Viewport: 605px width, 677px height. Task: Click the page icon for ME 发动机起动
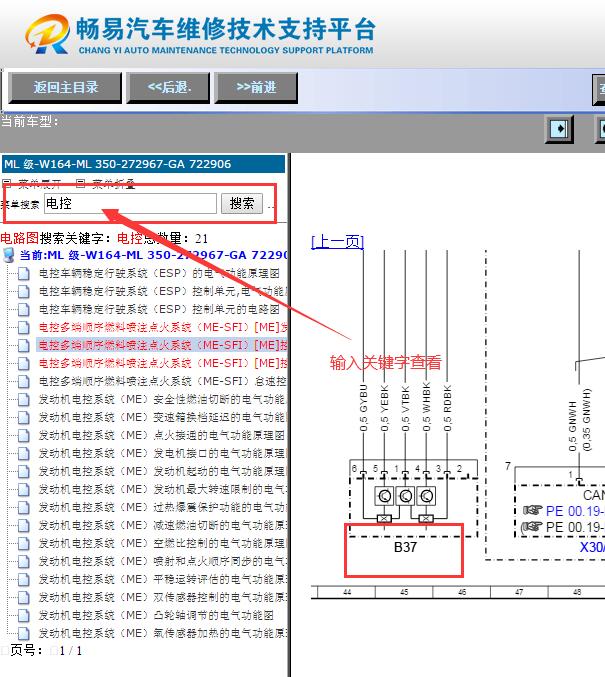pyautogui.click(x=23, y=471)
